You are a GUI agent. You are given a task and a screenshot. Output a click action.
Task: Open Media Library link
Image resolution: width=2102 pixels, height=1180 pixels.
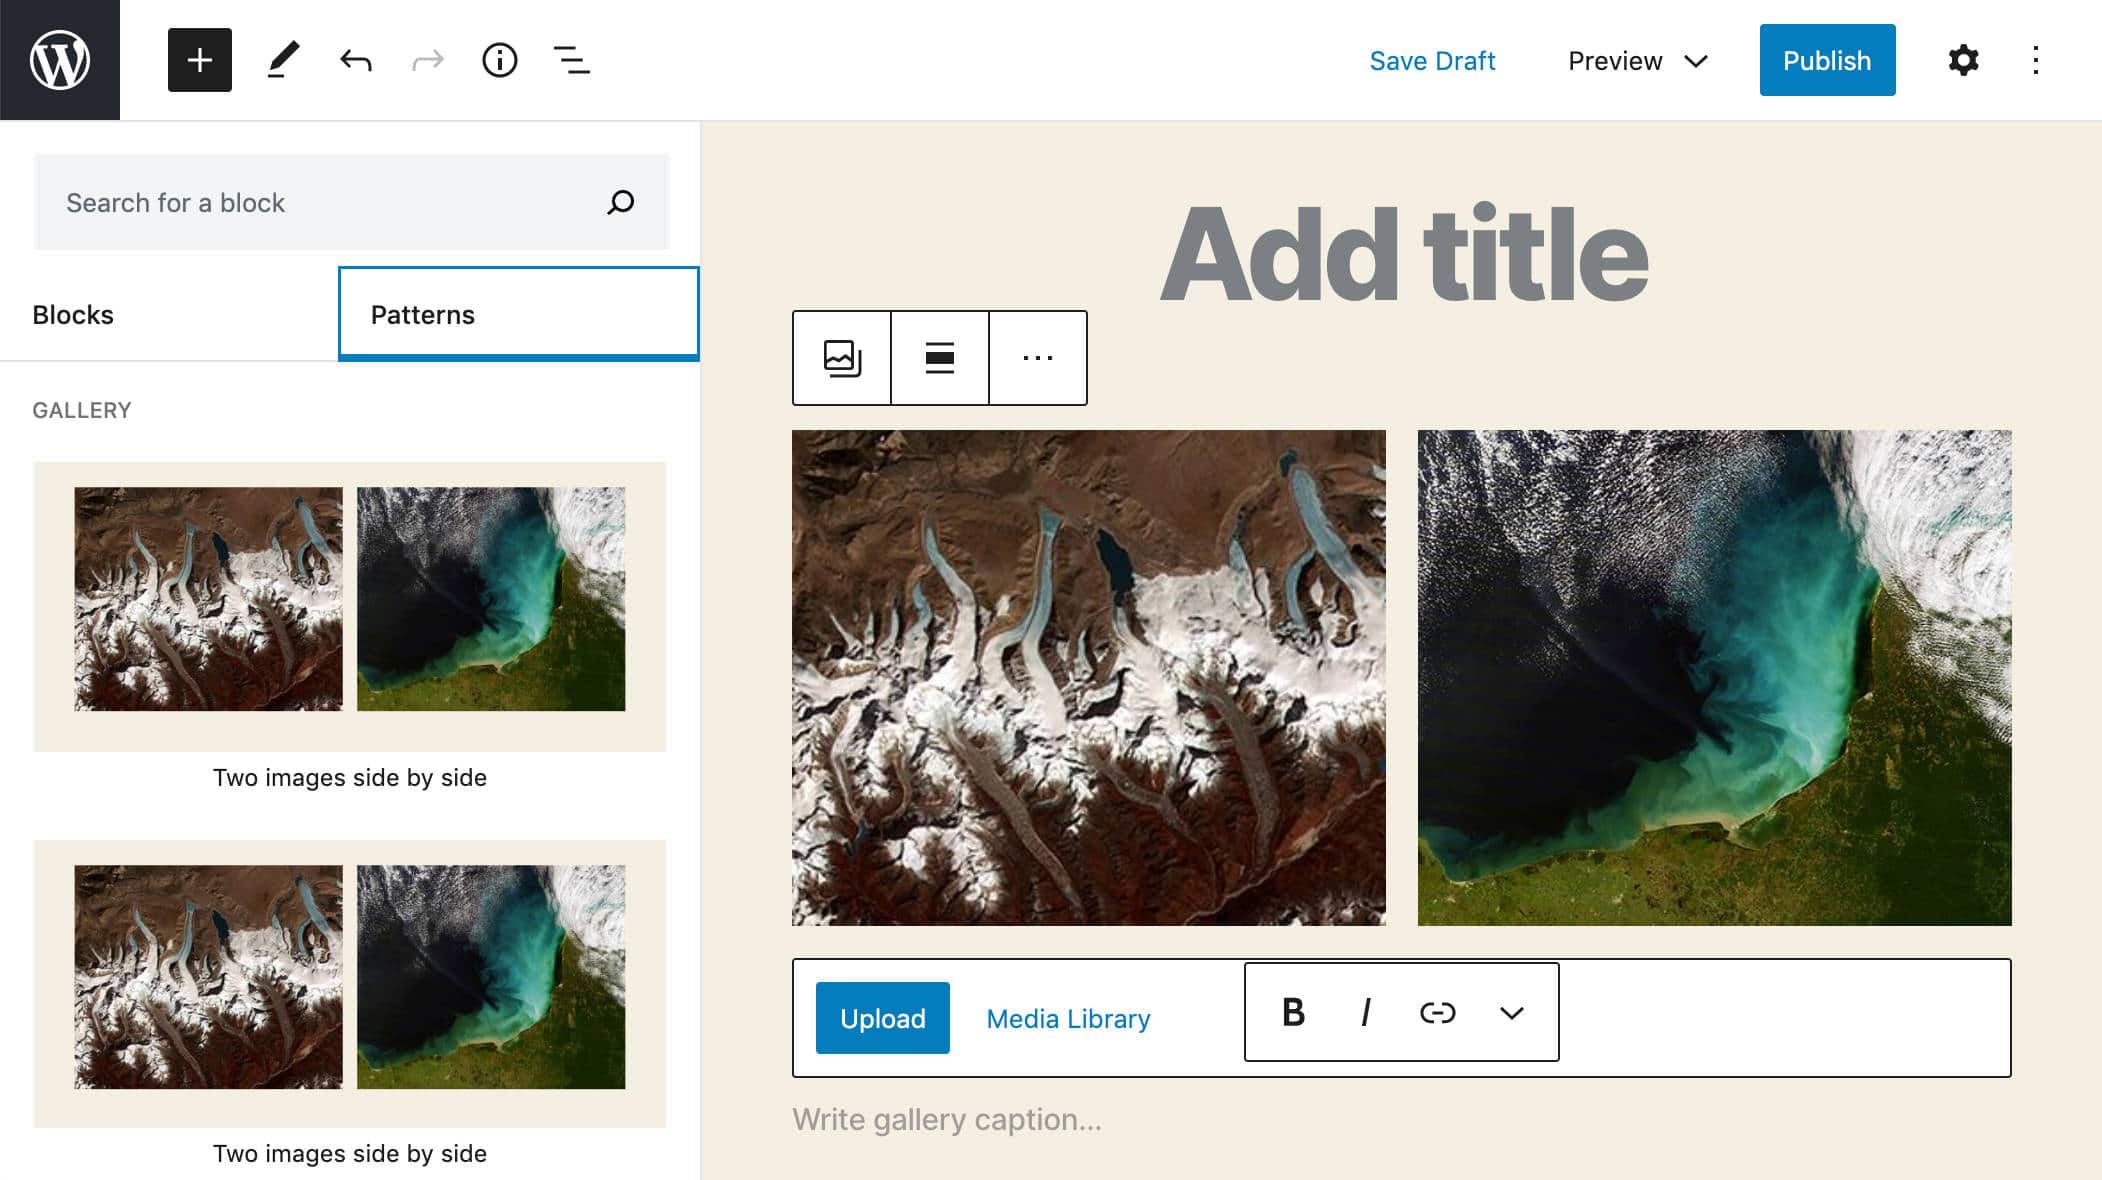point(1068,1017)
